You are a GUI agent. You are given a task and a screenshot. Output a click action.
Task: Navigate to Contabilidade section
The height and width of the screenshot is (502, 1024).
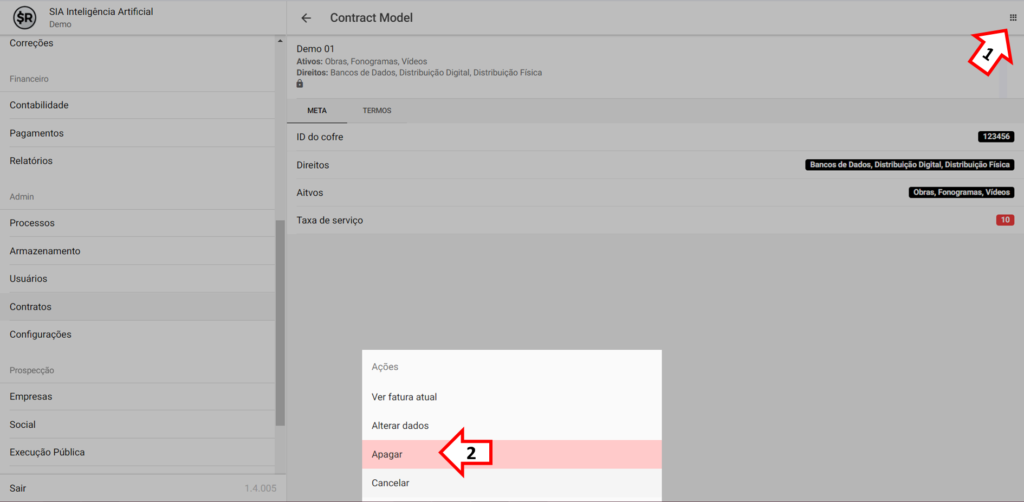[x=39, y=105]
